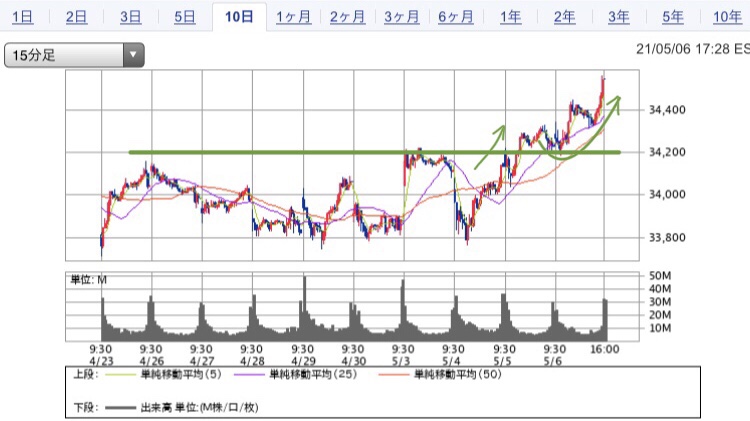Click the 5/6 date axis label
750x421 pixels.
[x=552, y=361]
